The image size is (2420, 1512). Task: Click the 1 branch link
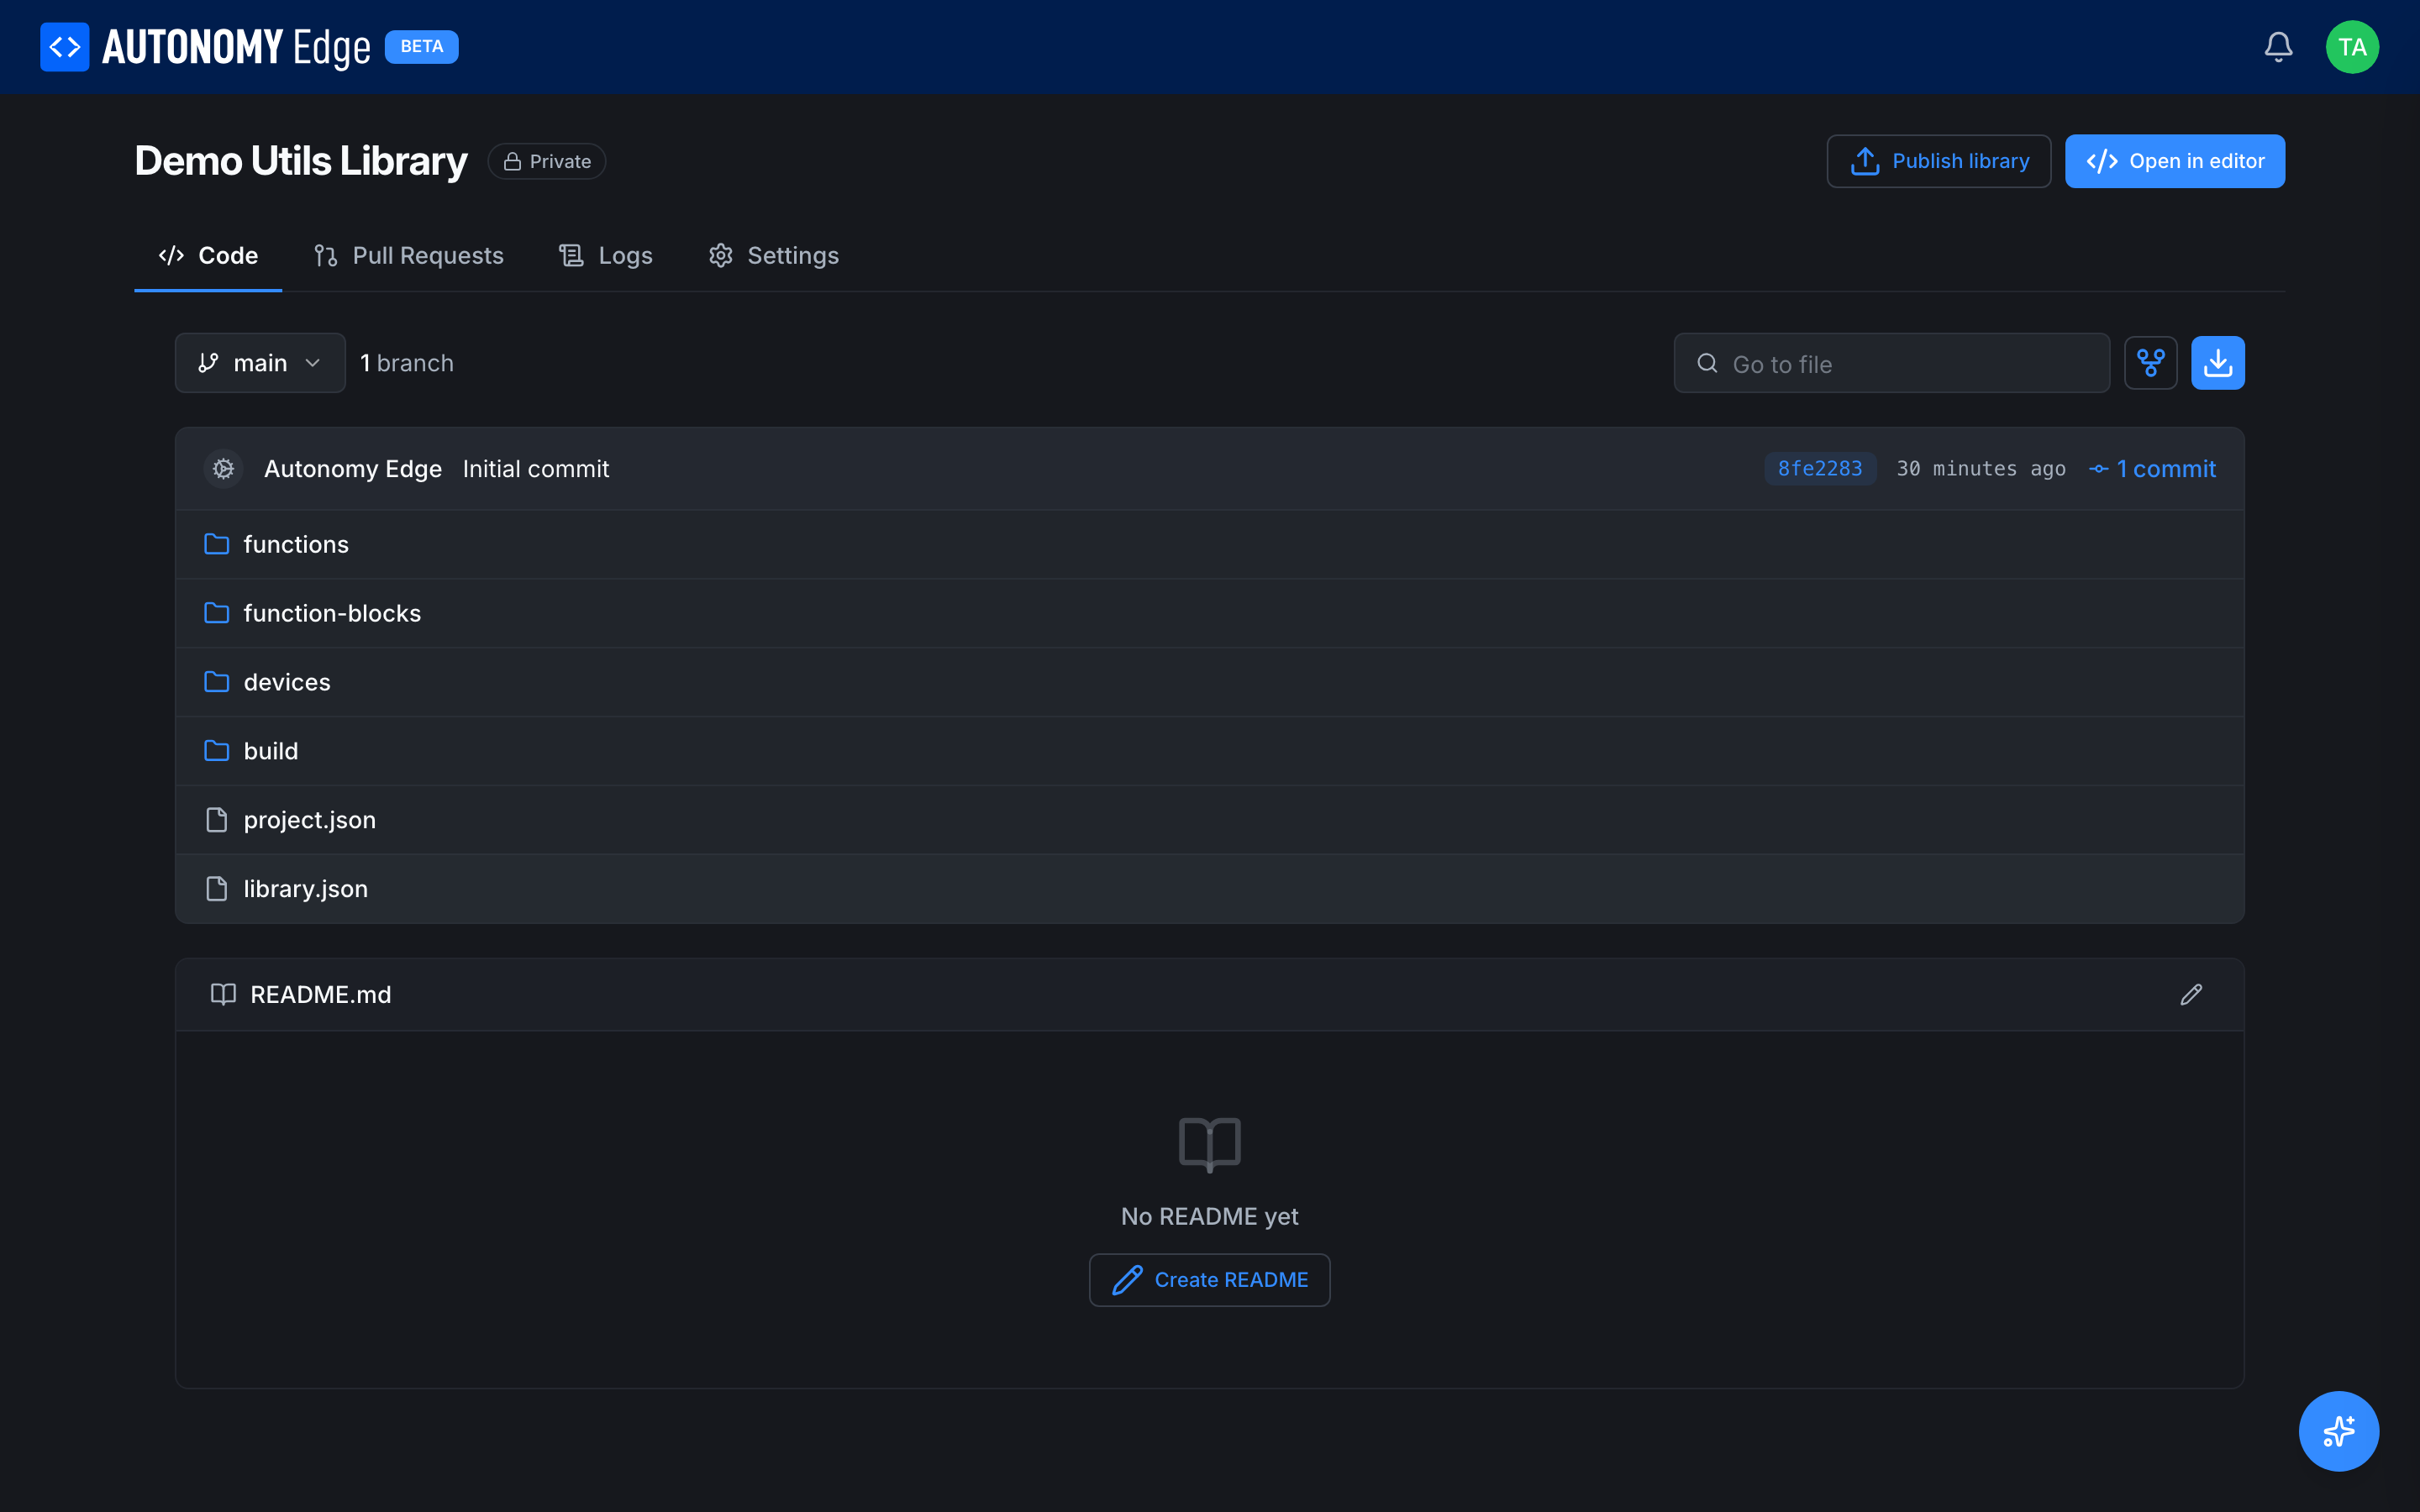(407, 363)
